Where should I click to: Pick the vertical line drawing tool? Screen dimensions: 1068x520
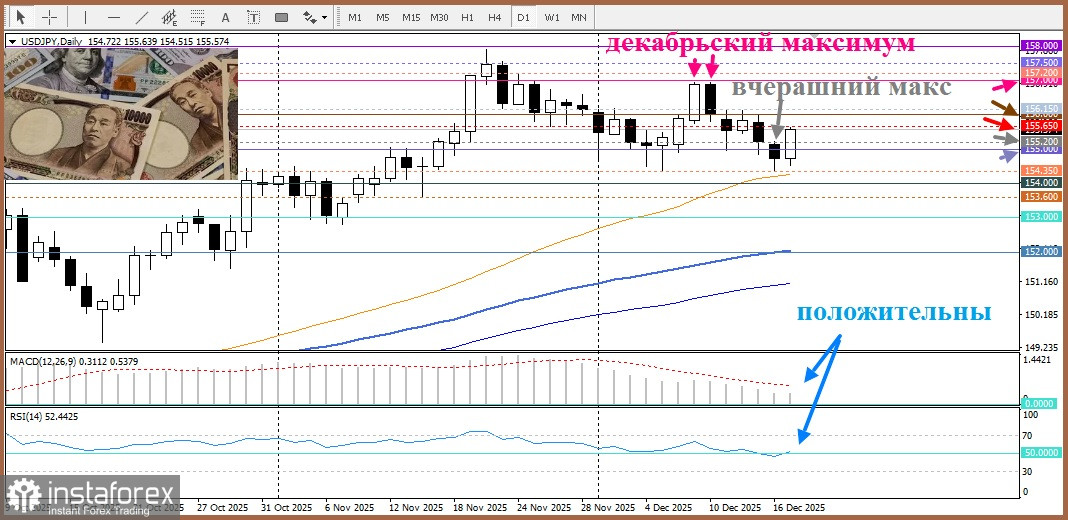pos(85,17)
